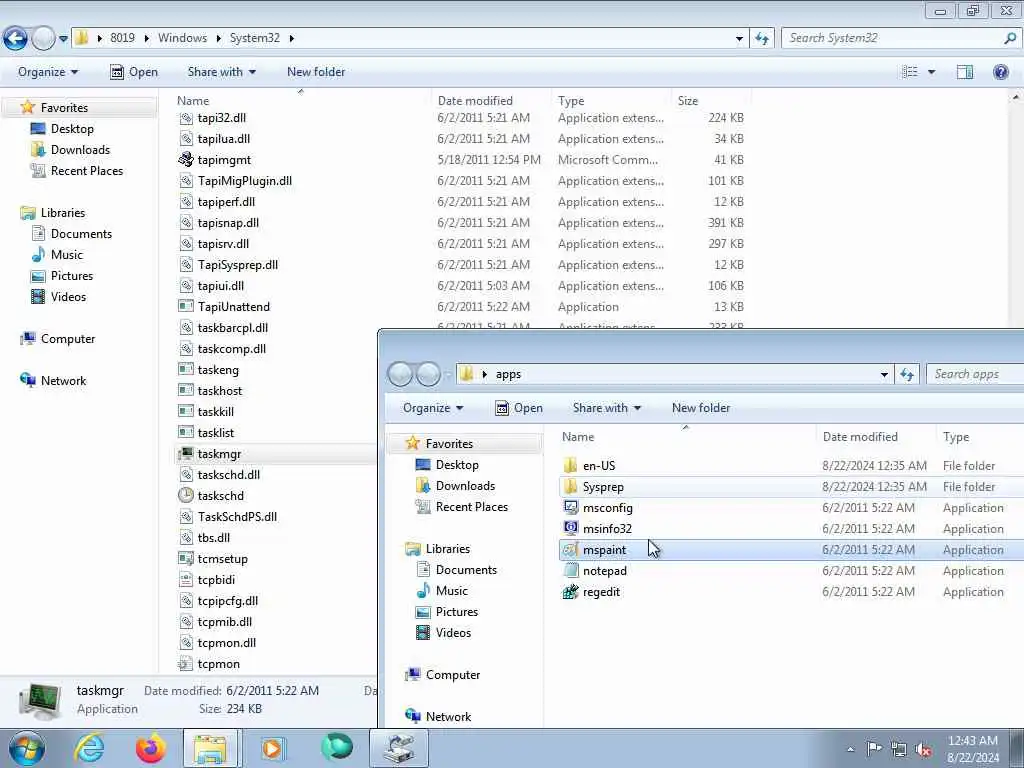Select TapiUnattend in System32 file list

pyautogui.click(x=233, y=306)
